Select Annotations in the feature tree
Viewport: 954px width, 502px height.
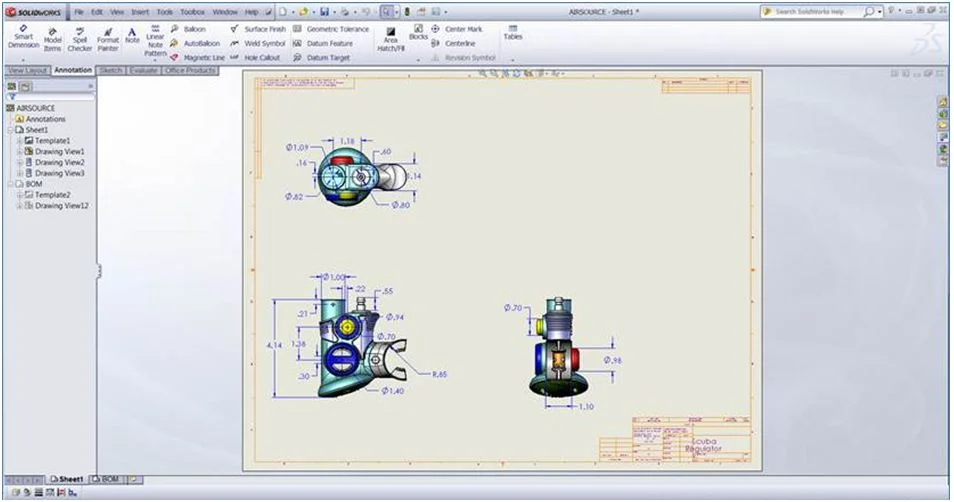coord(45,119)
